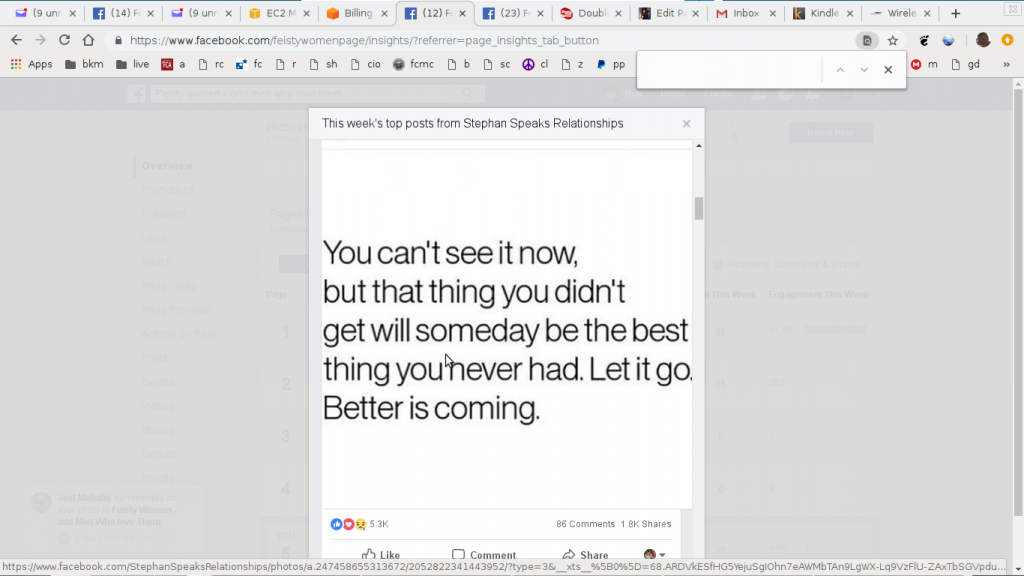The width and height of the screenshot is (1024, 576).
Task: Go to next find result arrow
Action: point(864,69)
